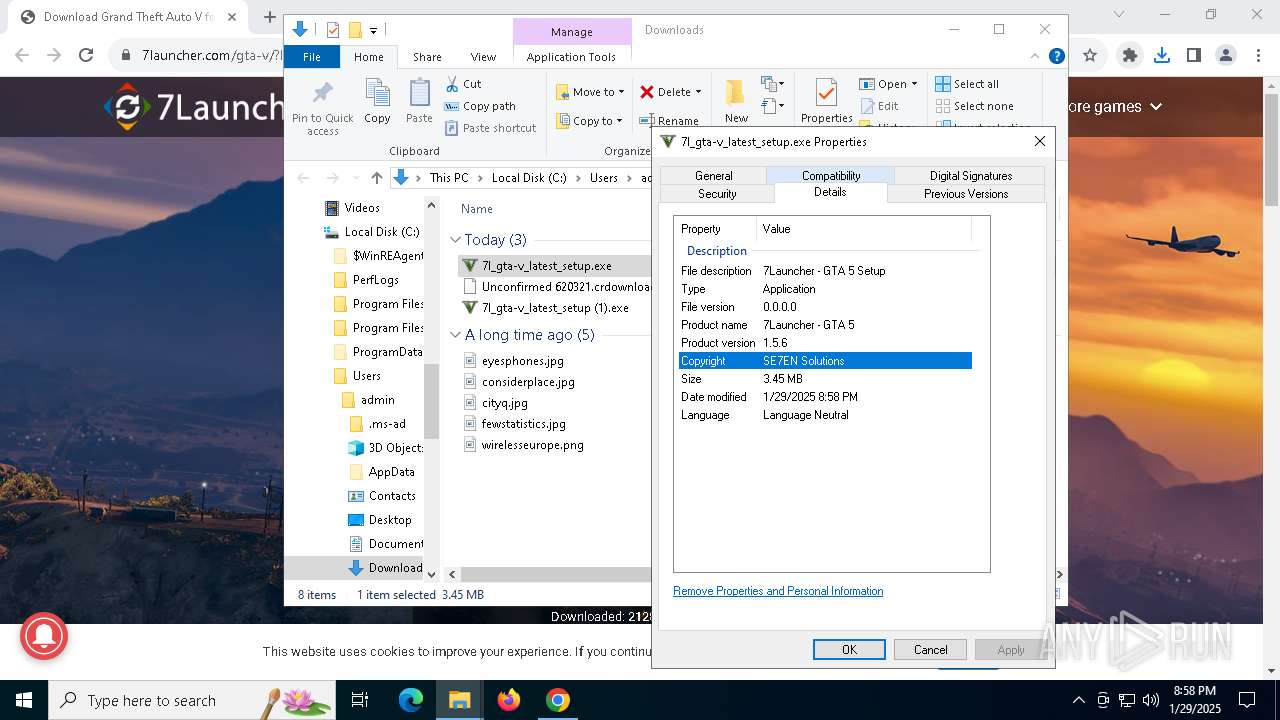1280x720 pixels.
Task: Click OK in Properties dialog
Action: [x=849, y=650]
